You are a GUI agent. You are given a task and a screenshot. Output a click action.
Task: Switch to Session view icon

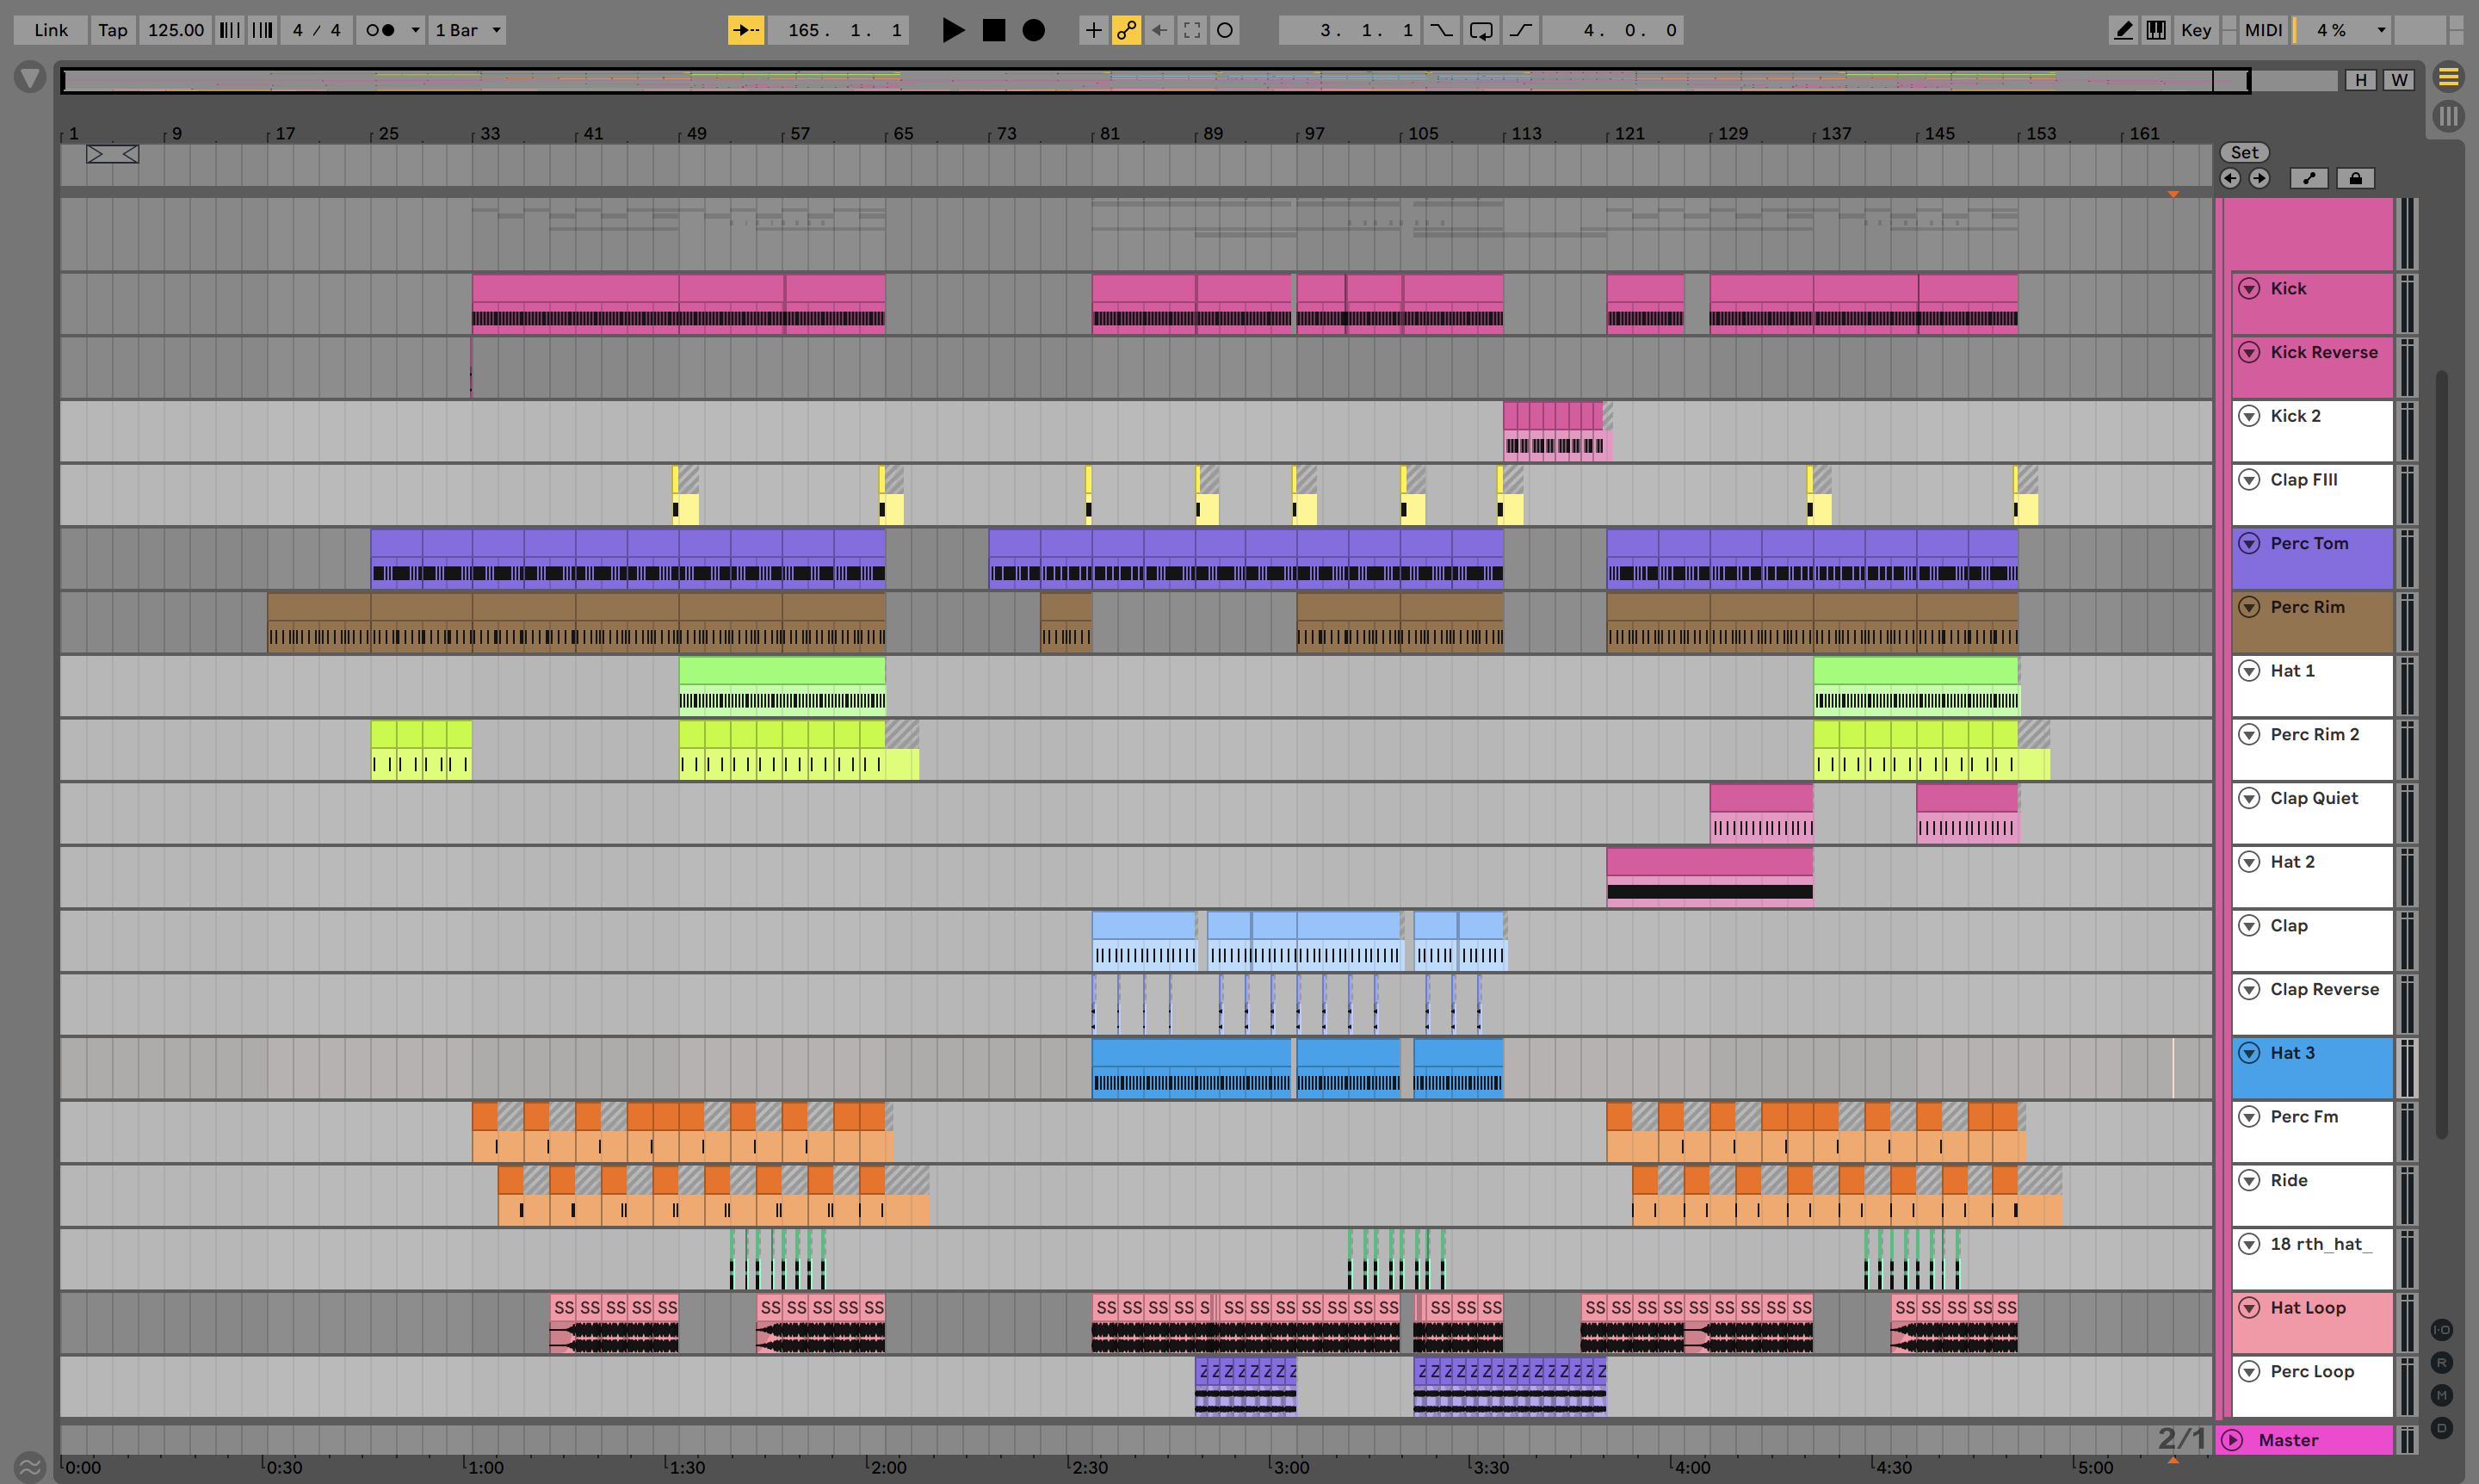point(2448,116)
